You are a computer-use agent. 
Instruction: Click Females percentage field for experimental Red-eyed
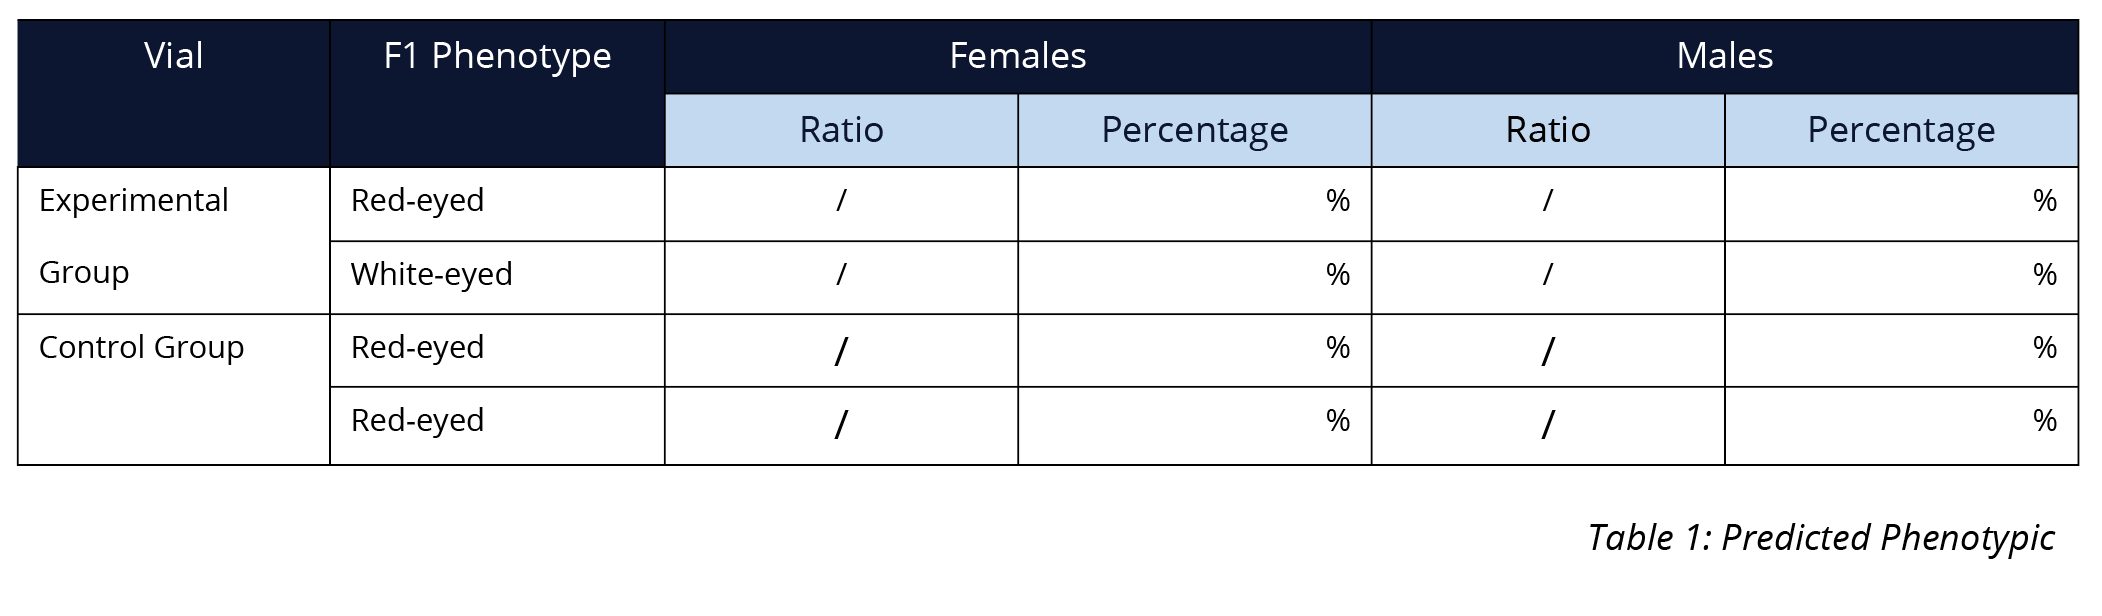[x=1194, y=203]
